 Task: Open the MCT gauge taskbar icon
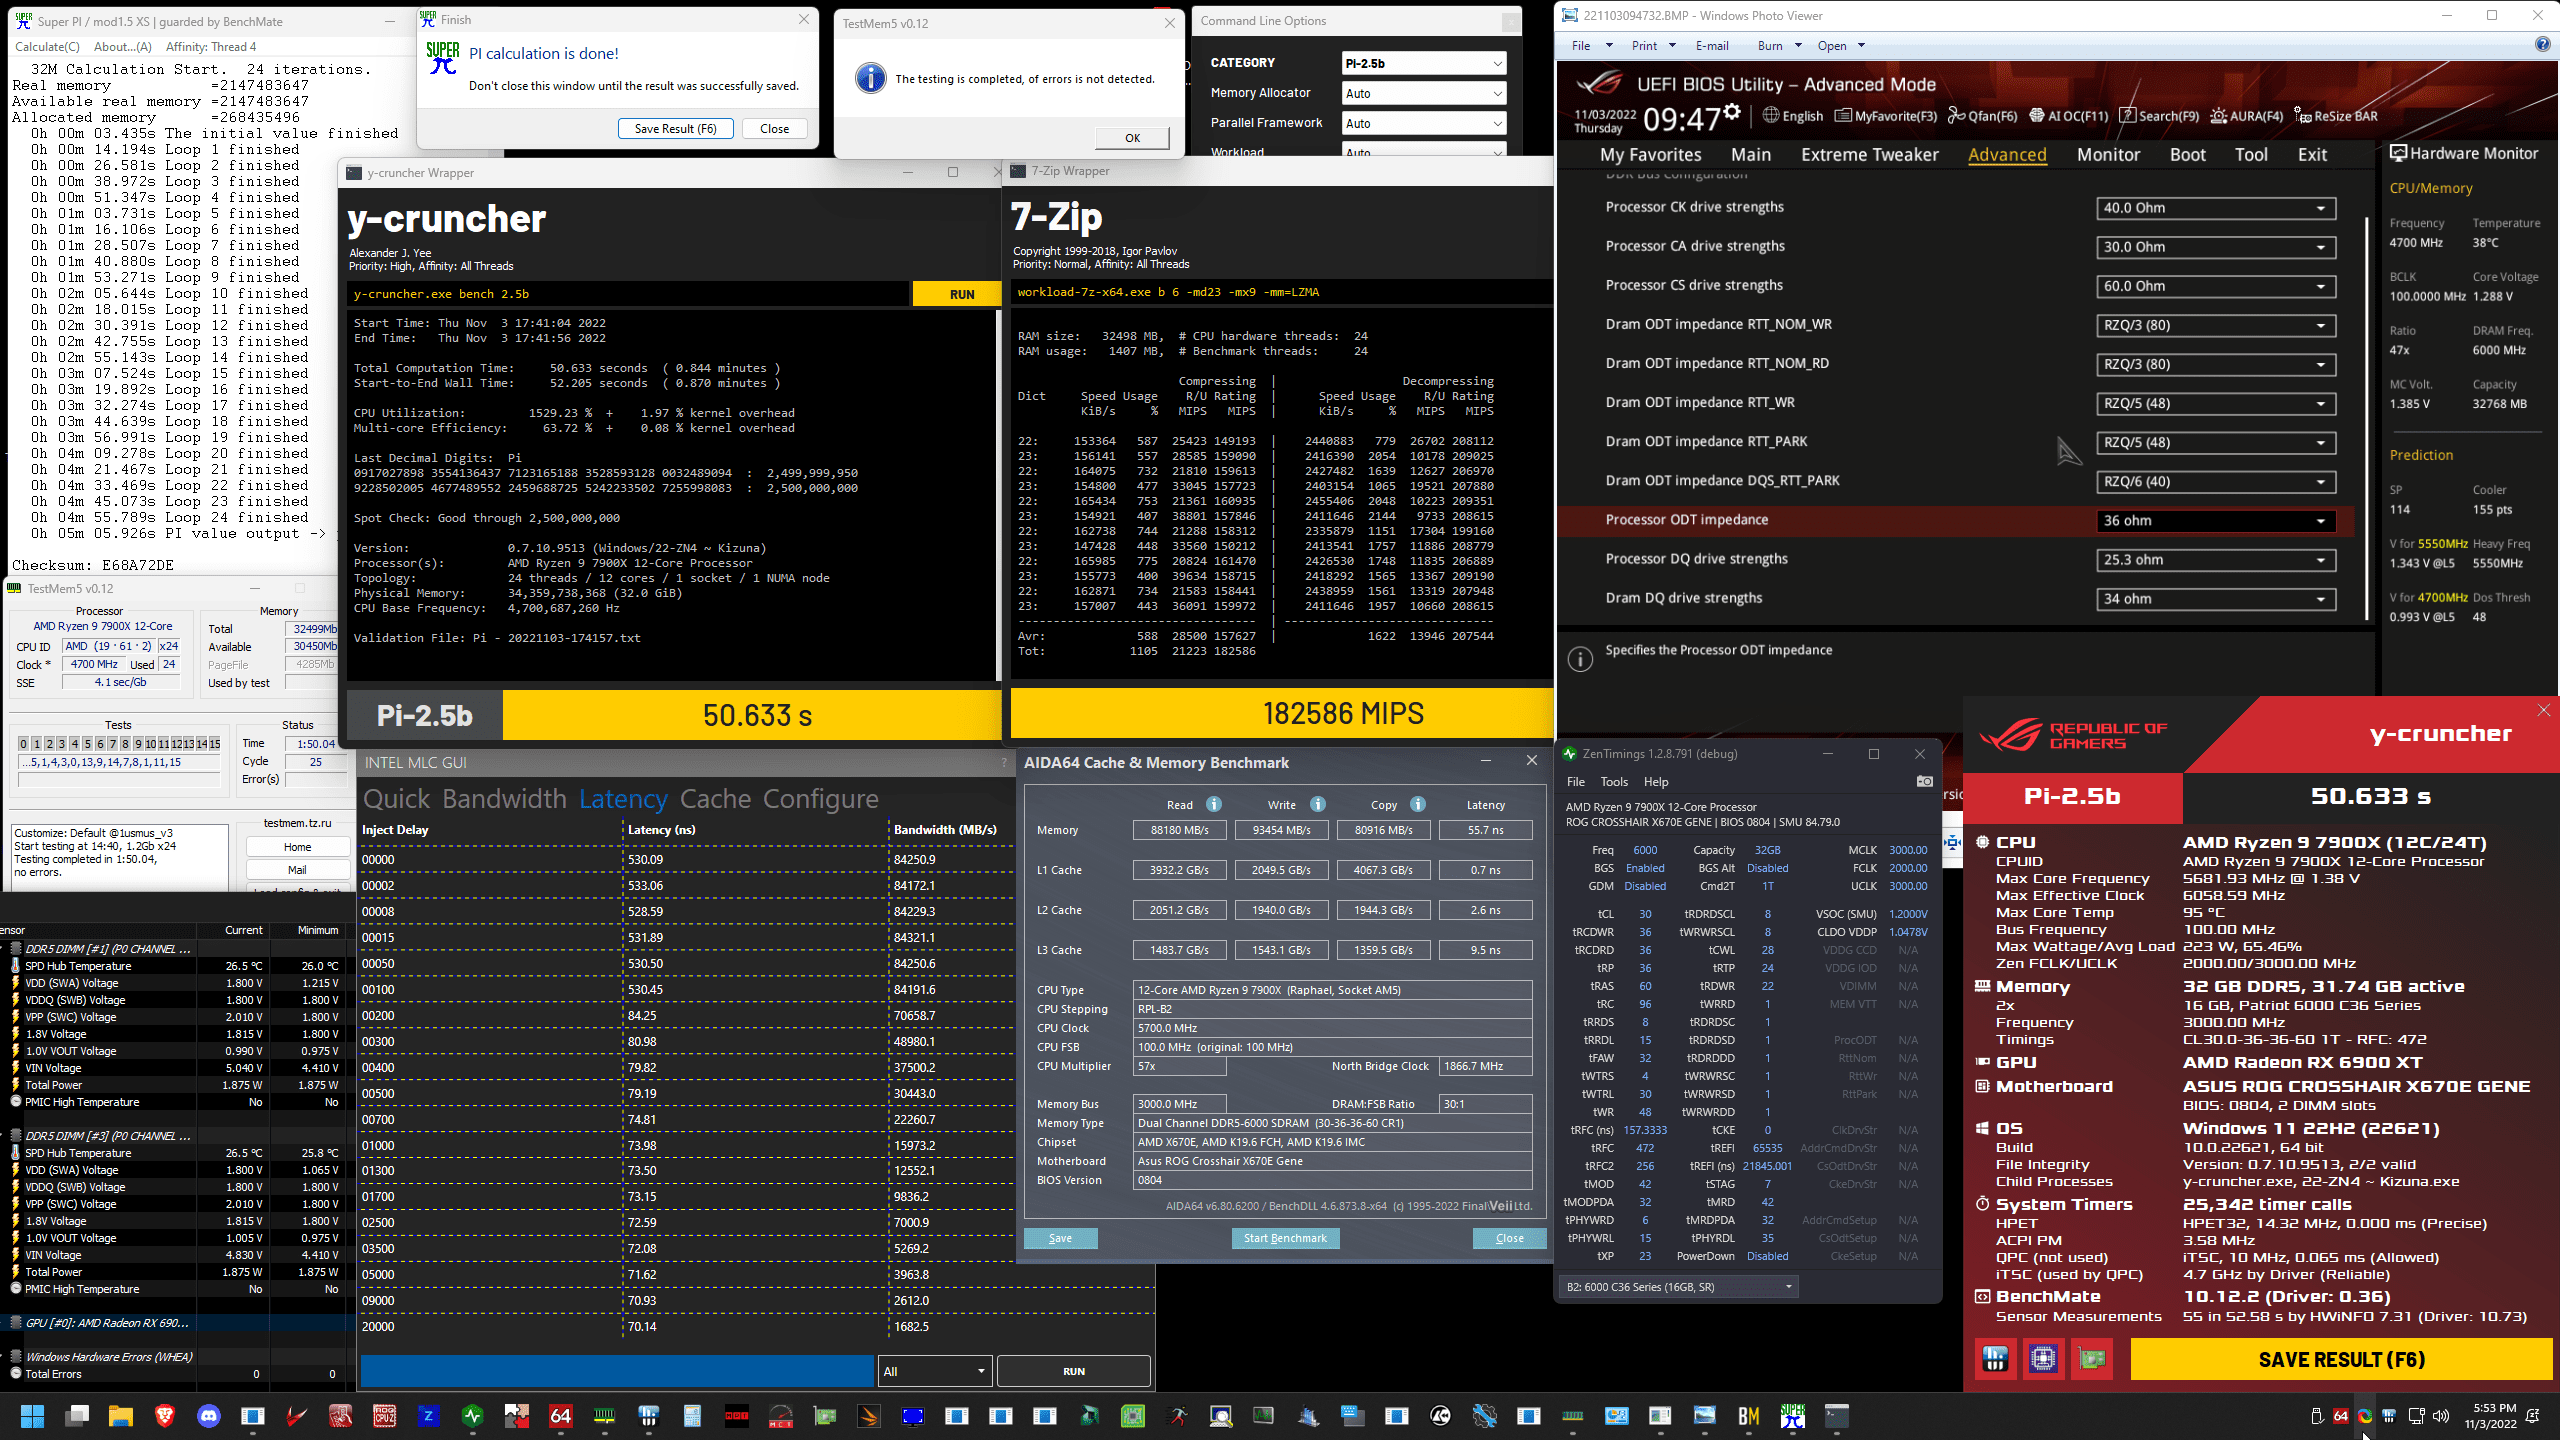781,1416
